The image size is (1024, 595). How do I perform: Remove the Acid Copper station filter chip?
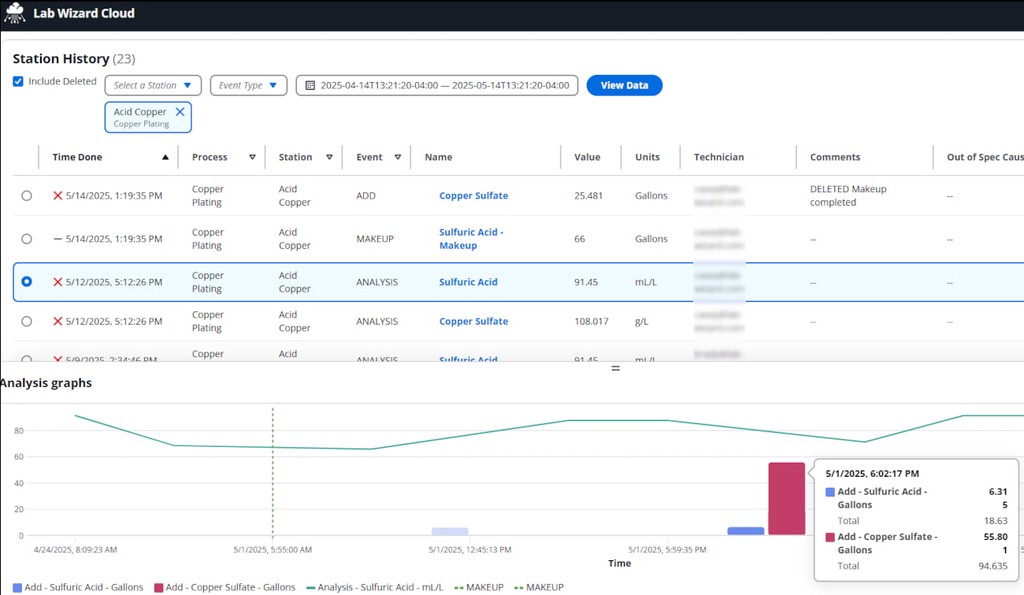click(180, 112)
